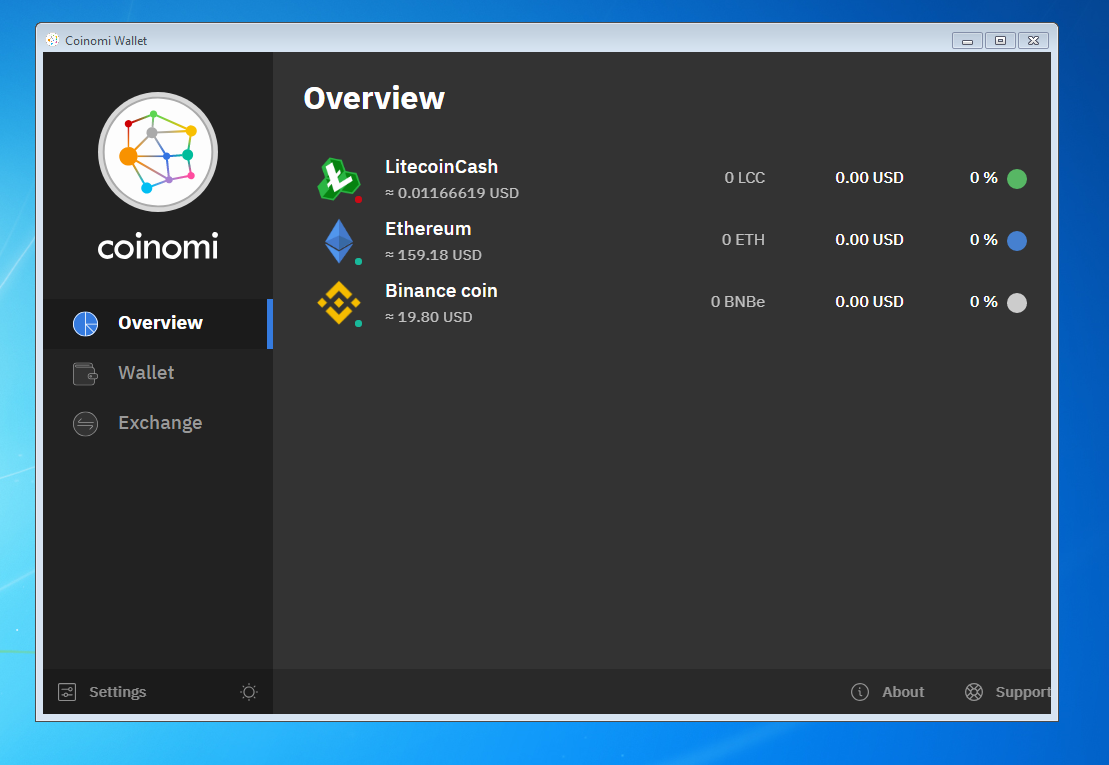Click the 0 ETH balance
1109x765 pixels.
[743, 240]
